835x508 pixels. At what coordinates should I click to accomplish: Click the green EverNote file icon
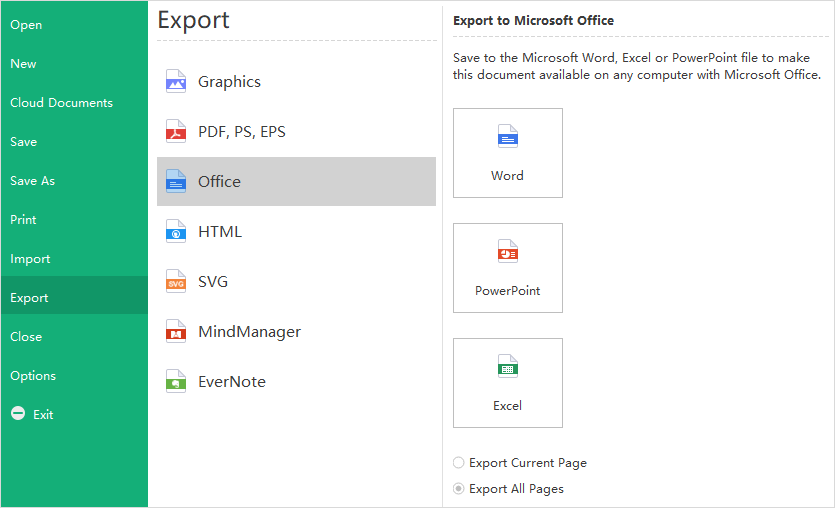[176, 382]
